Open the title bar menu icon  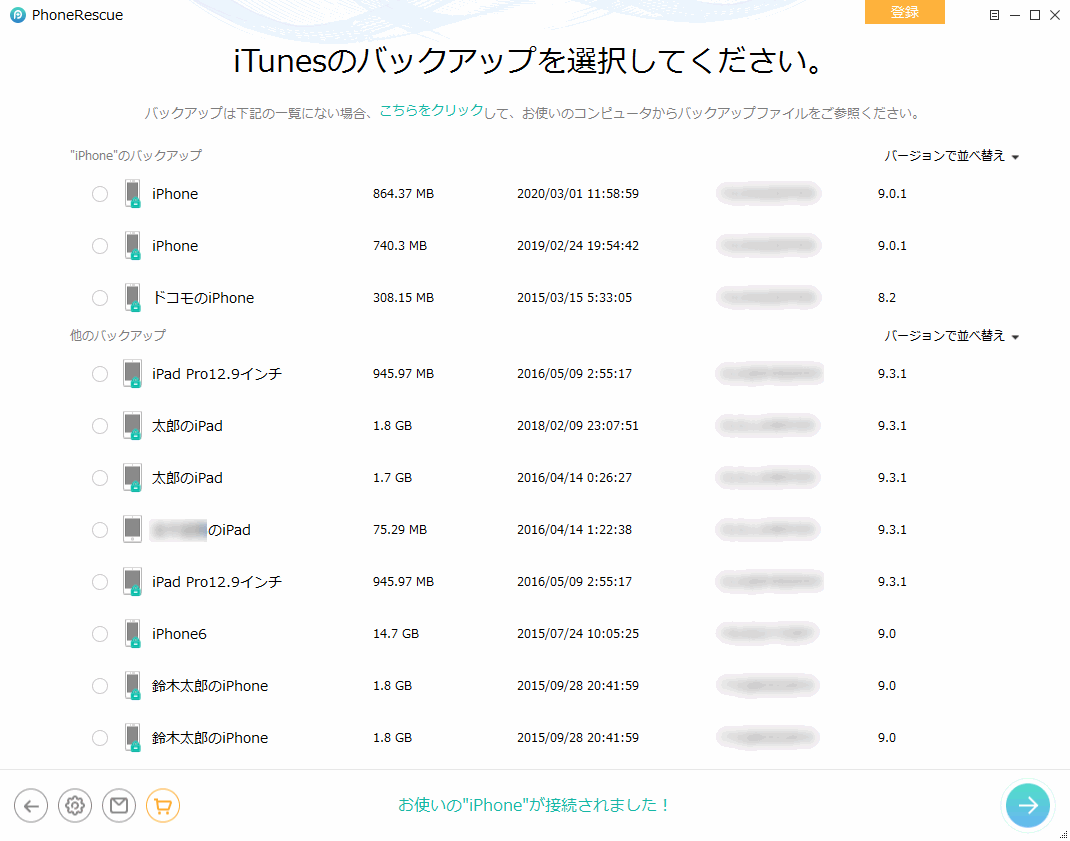pos(994,15)
